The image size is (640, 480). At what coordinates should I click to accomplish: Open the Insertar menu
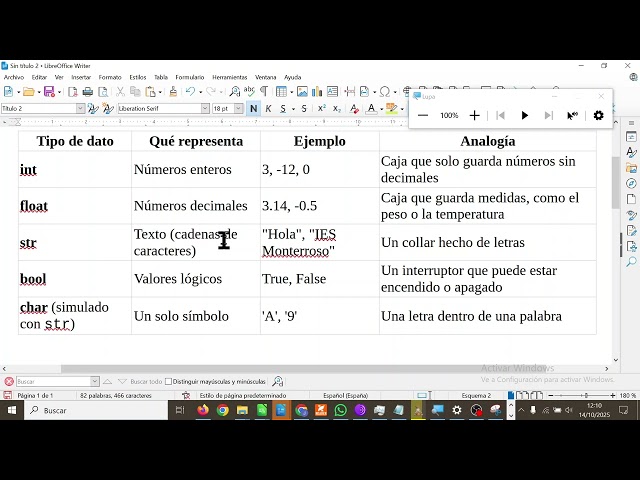point(81,77)
